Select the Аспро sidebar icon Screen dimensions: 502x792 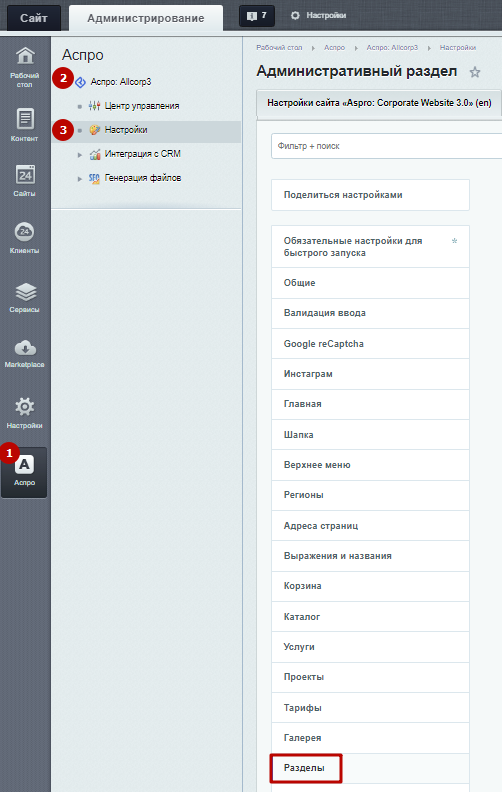24,472
